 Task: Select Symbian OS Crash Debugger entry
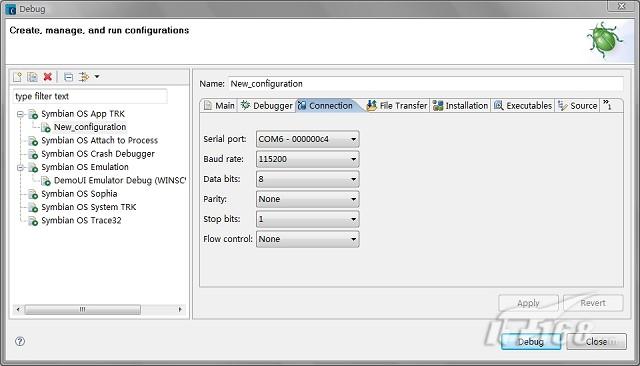pos(98,154)
